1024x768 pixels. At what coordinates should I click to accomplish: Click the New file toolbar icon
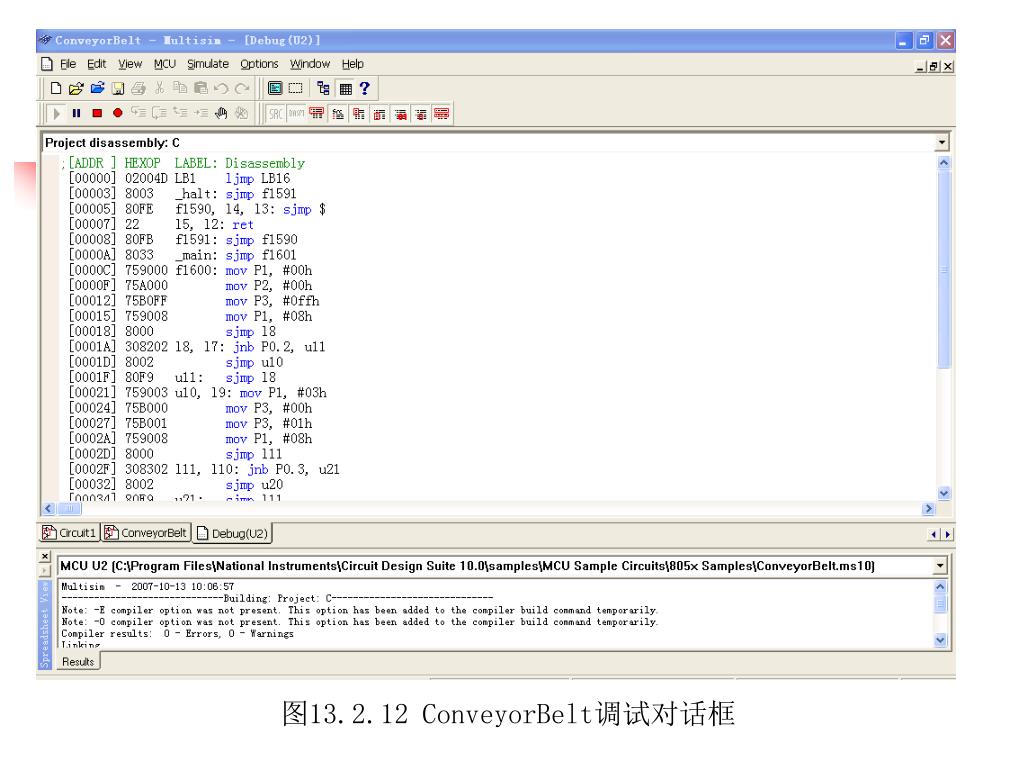click(56, 88)
